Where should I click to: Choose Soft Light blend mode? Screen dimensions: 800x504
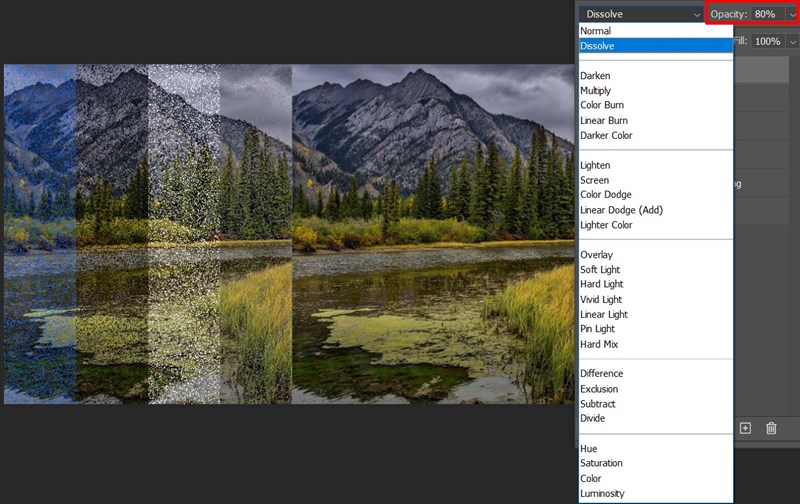[x=600, y=270]
